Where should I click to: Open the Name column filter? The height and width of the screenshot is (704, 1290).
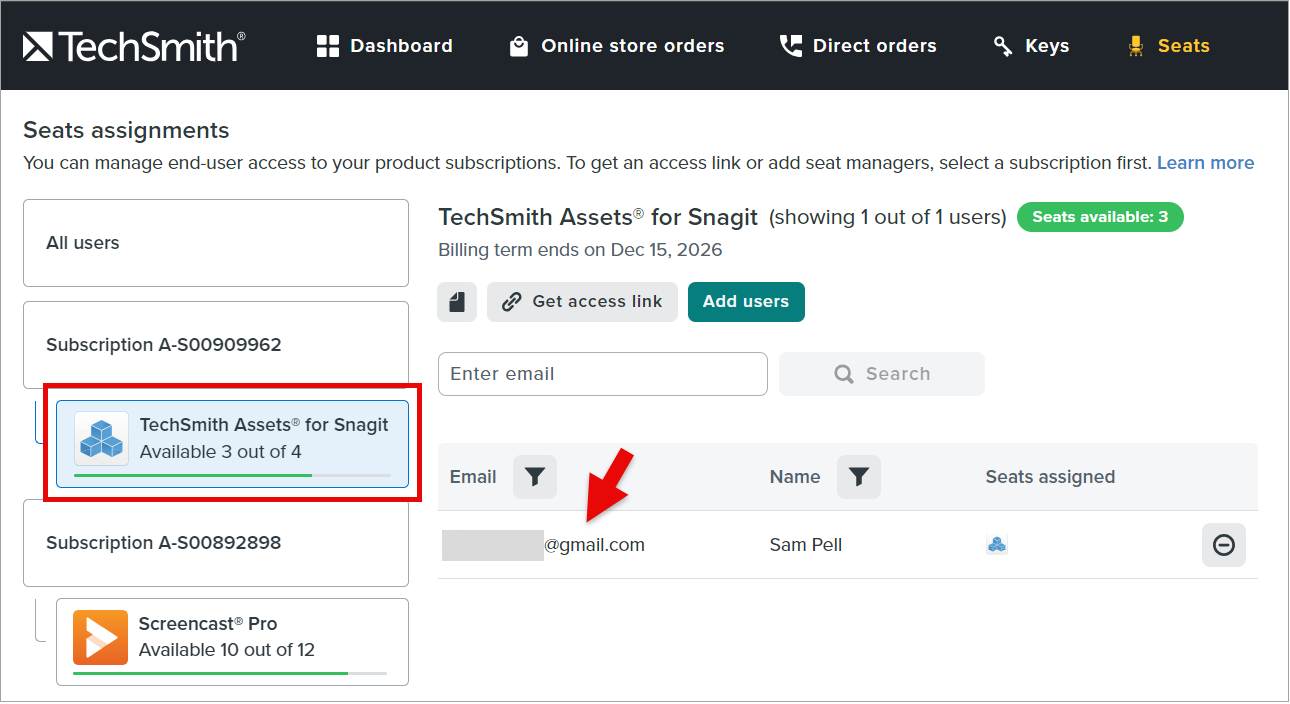[x=859, y=478]
